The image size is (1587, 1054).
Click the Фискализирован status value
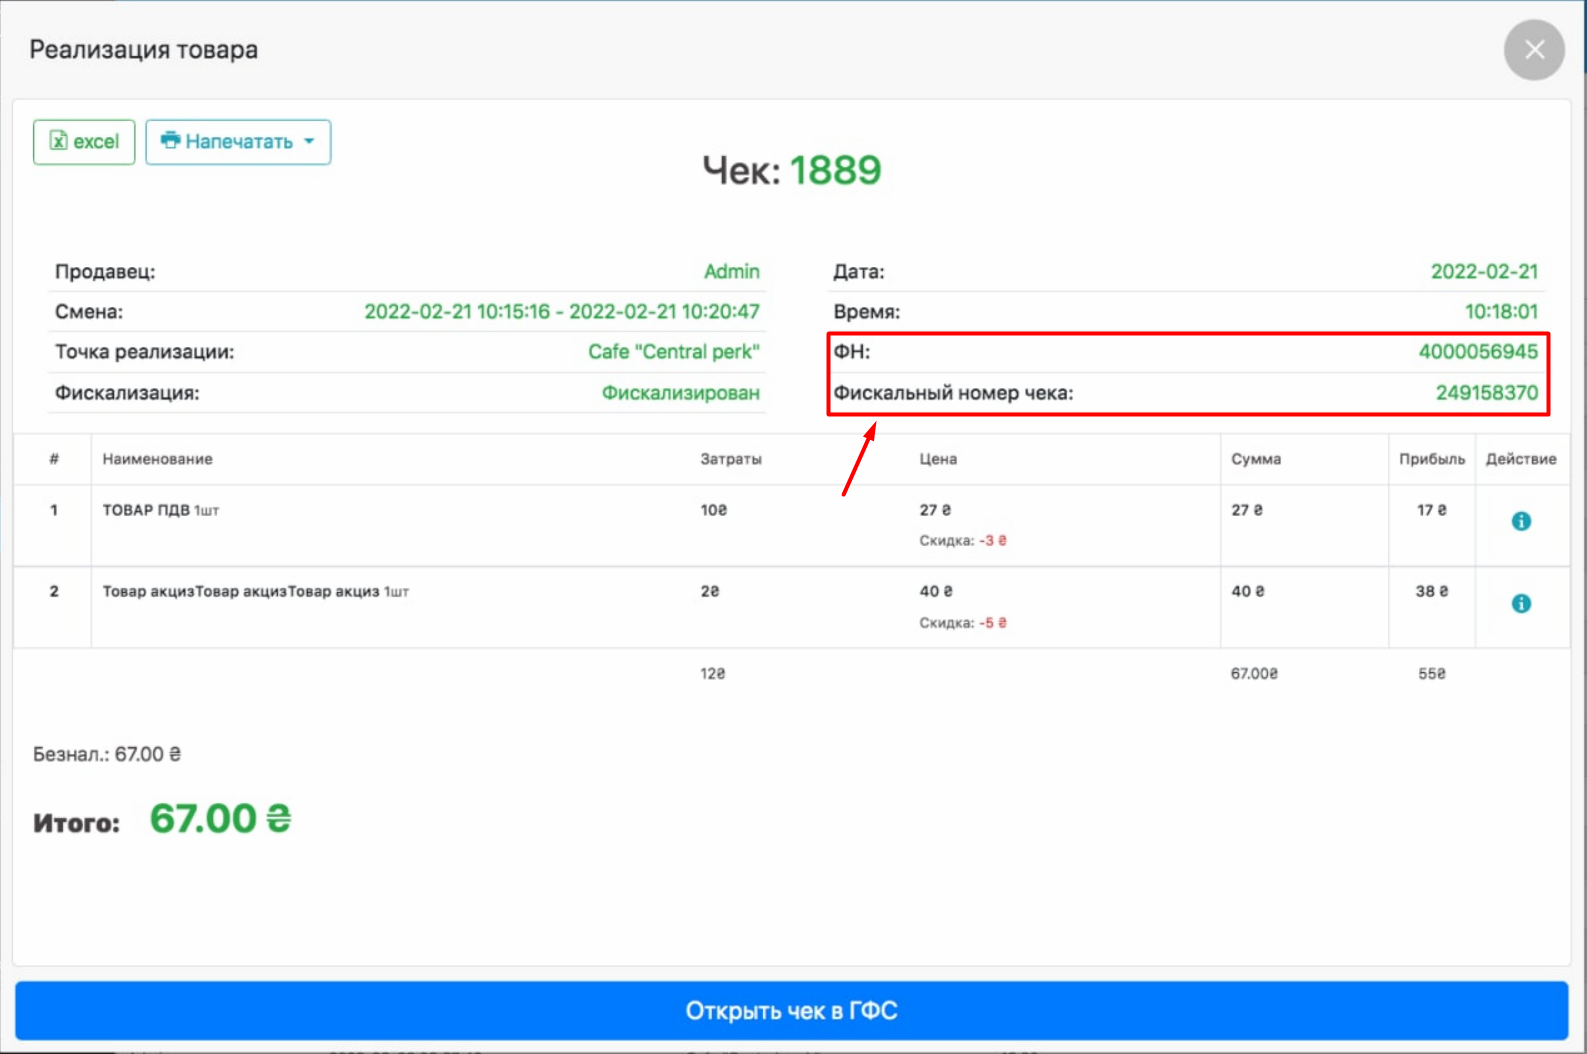(680, 393)
